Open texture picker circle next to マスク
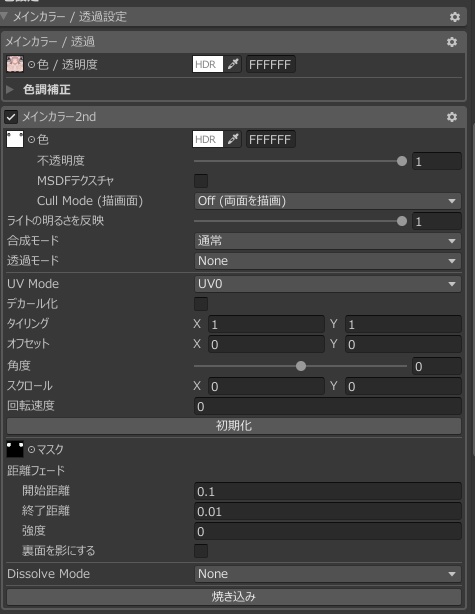 pos(31,450)
